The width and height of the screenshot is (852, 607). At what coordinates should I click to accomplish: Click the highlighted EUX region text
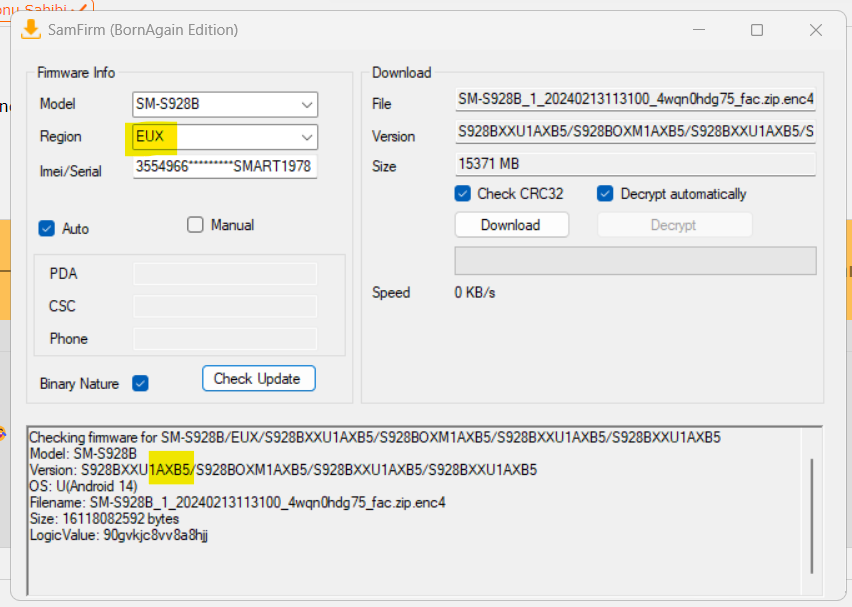point(150,136)
